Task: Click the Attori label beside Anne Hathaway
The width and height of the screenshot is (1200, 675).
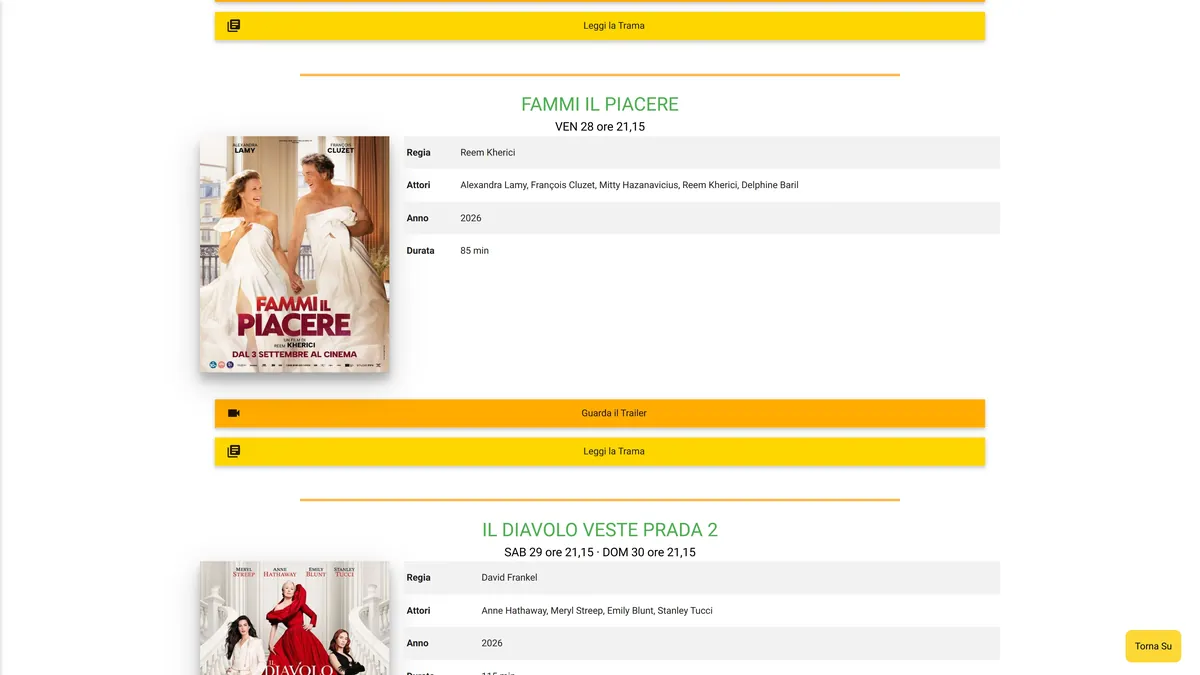Action: [x=419, y=611]
